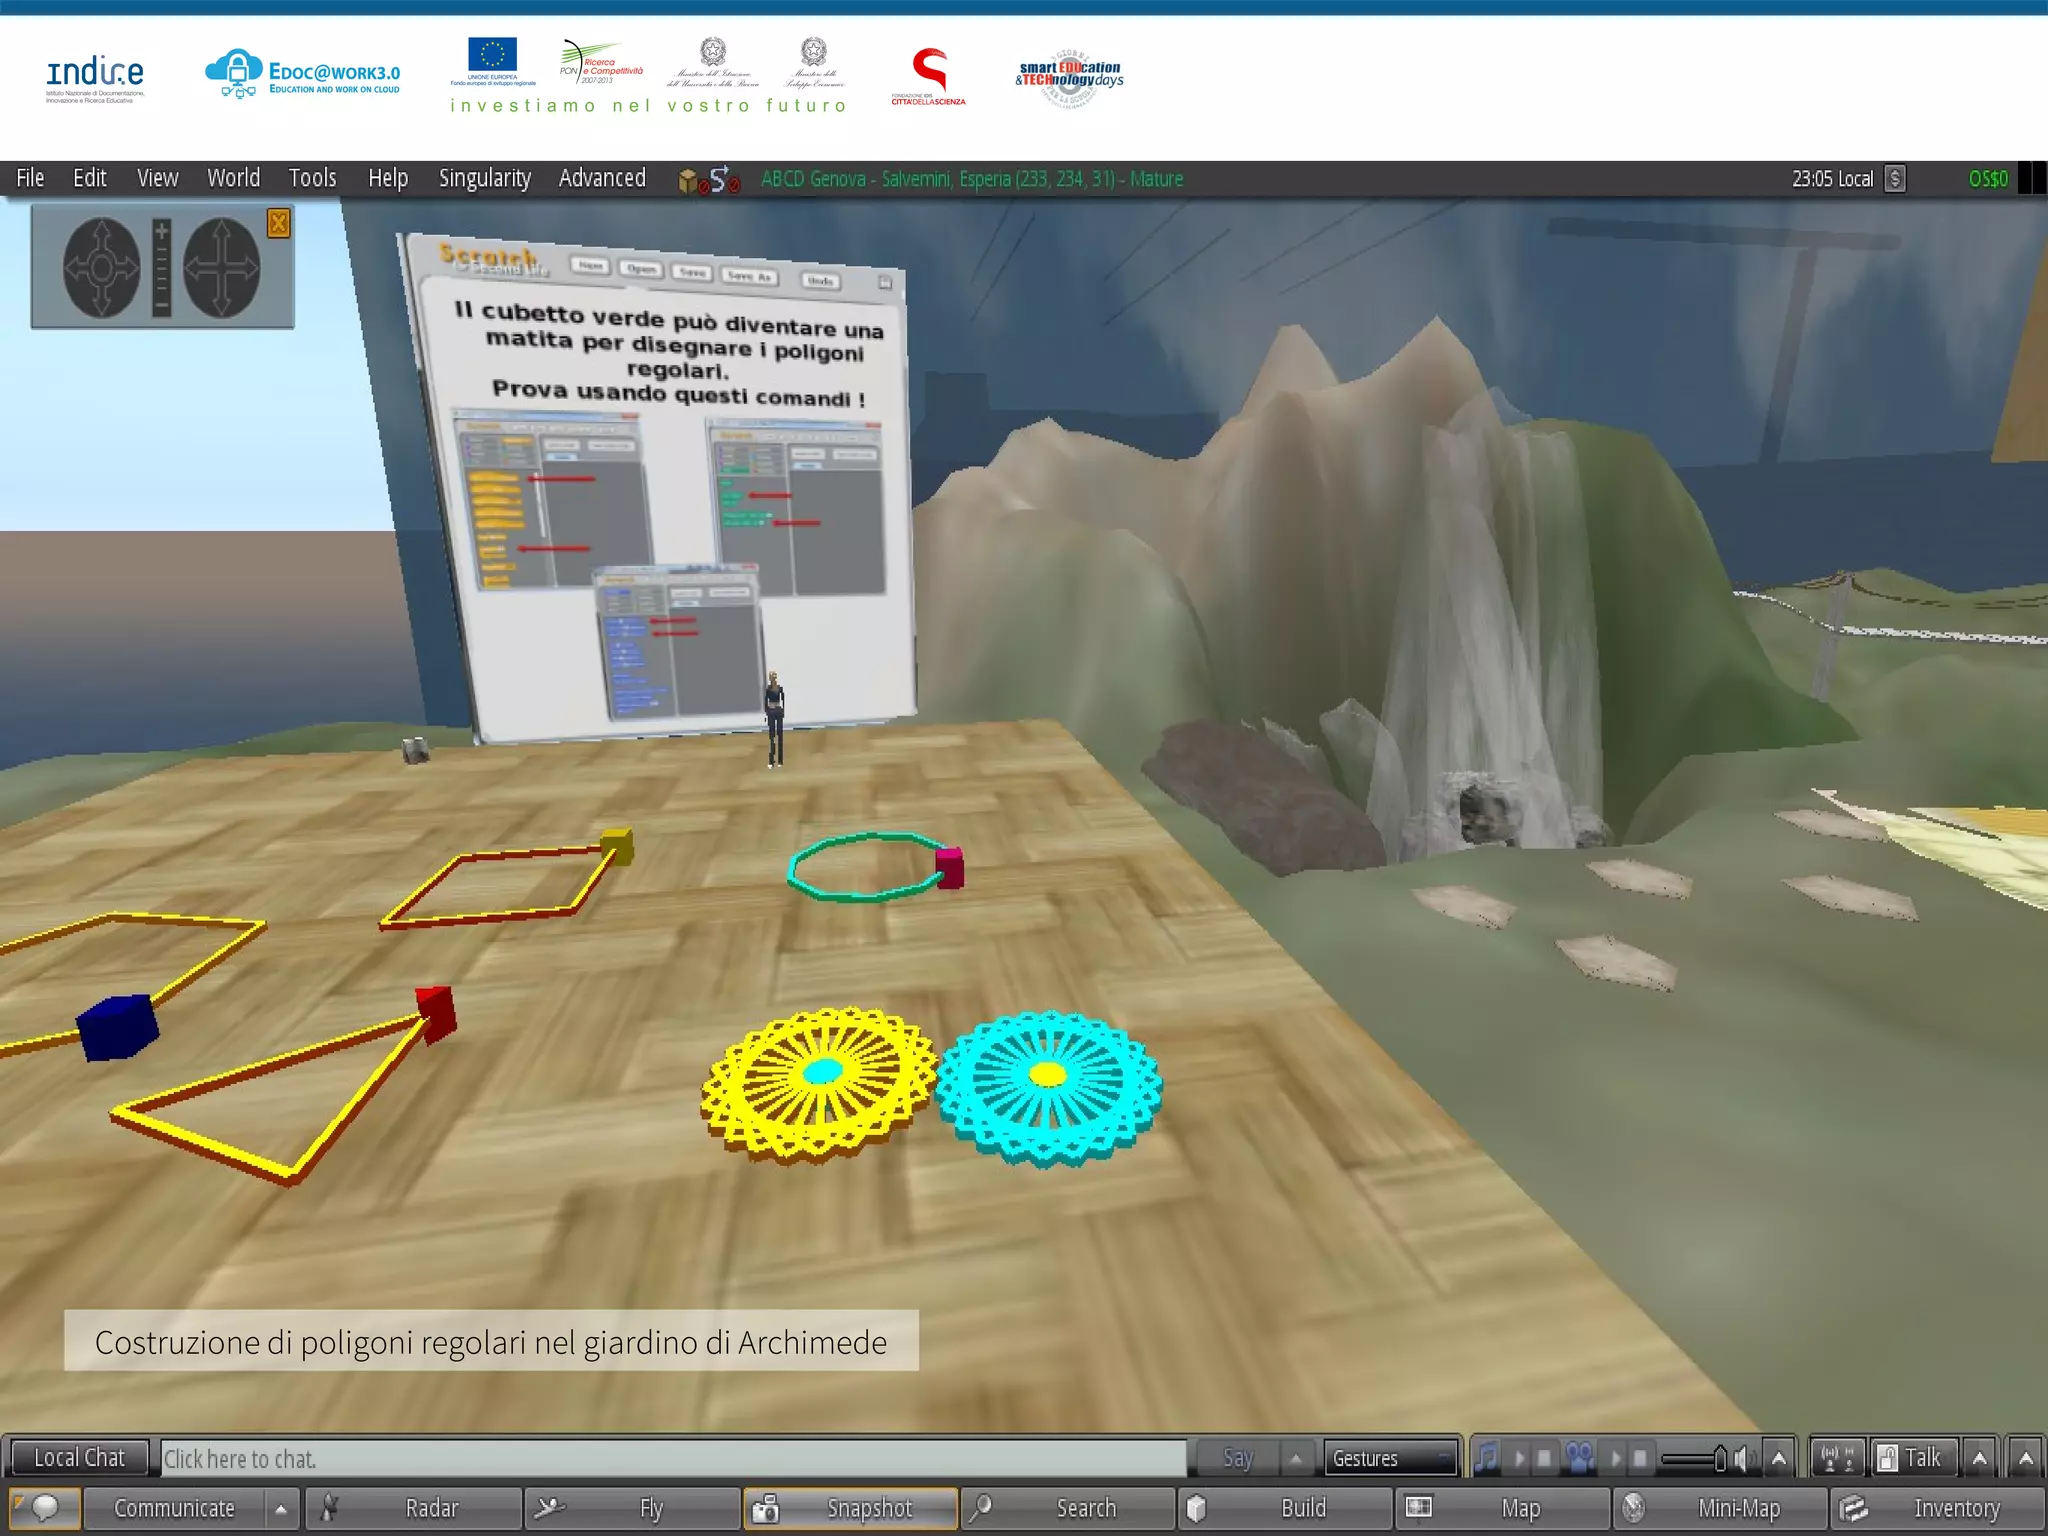Click the avatar standing by the board

[x=774, y=718]
